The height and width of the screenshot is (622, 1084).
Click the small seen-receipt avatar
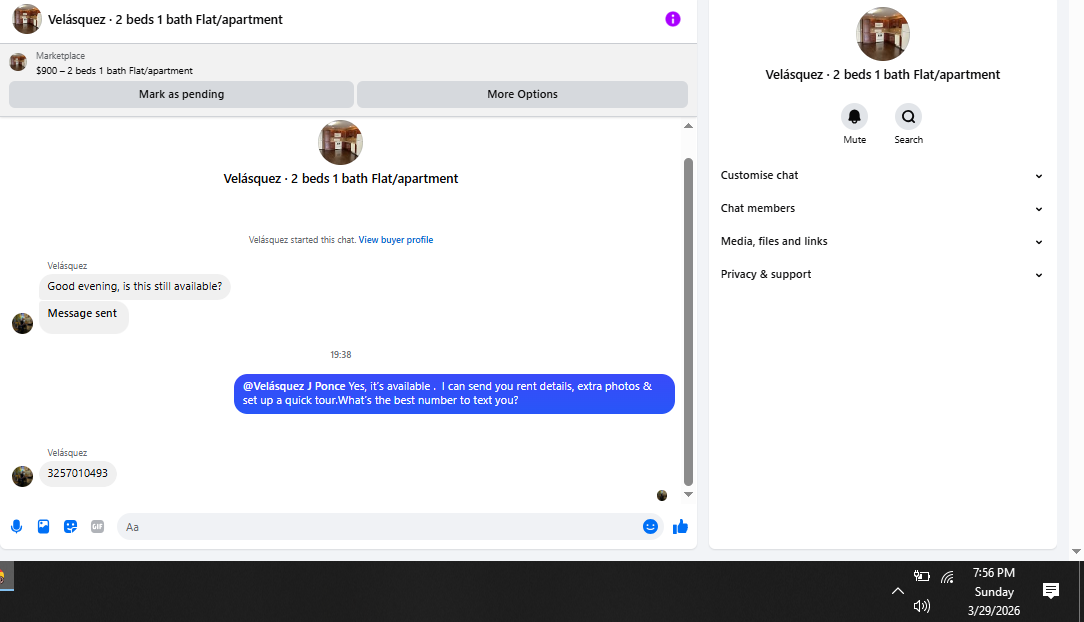click(662, 496)
